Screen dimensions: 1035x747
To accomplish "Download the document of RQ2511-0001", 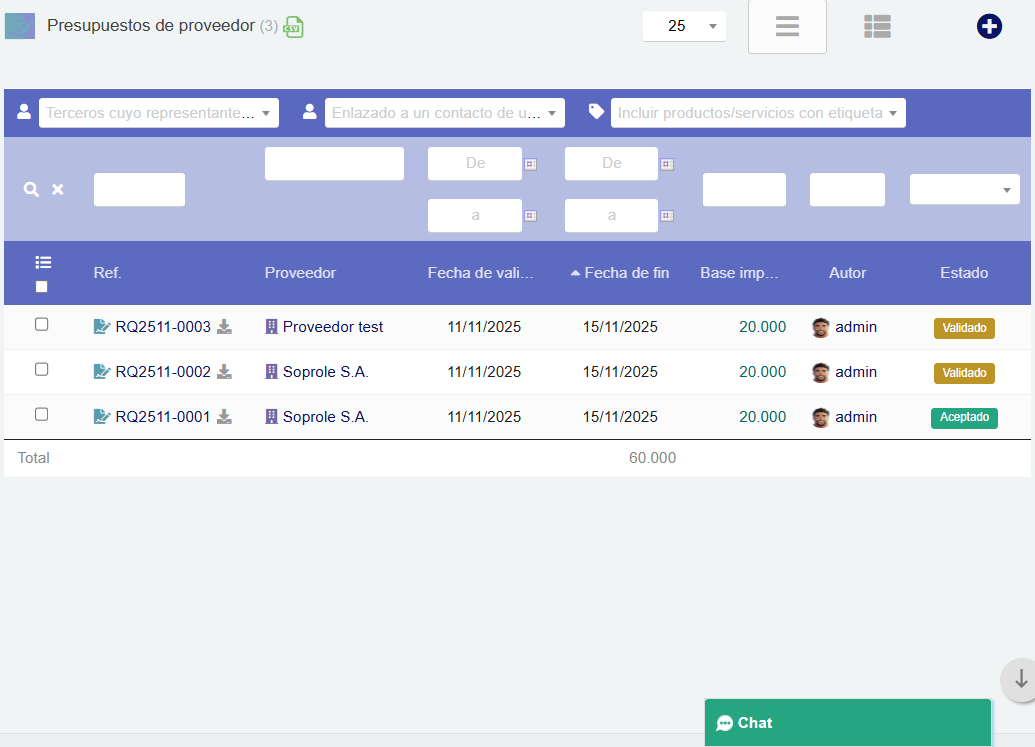I will pos(225,417).
